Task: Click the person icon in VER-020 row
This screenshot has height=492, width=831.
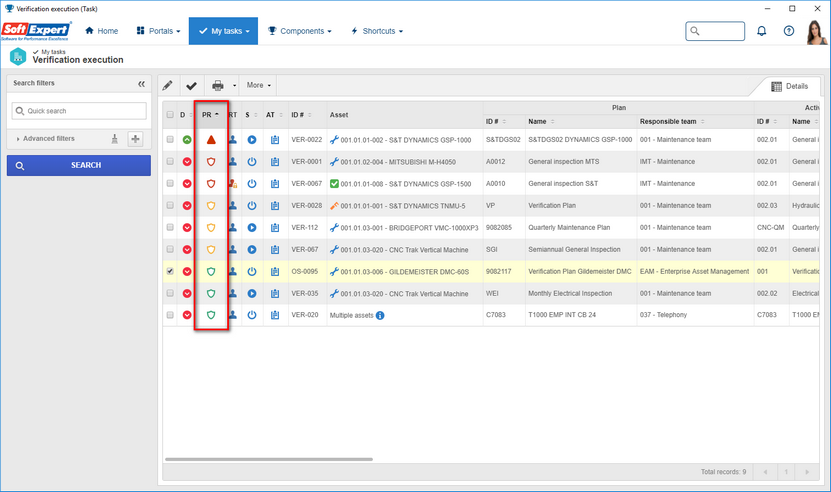Action: point(233,315)
